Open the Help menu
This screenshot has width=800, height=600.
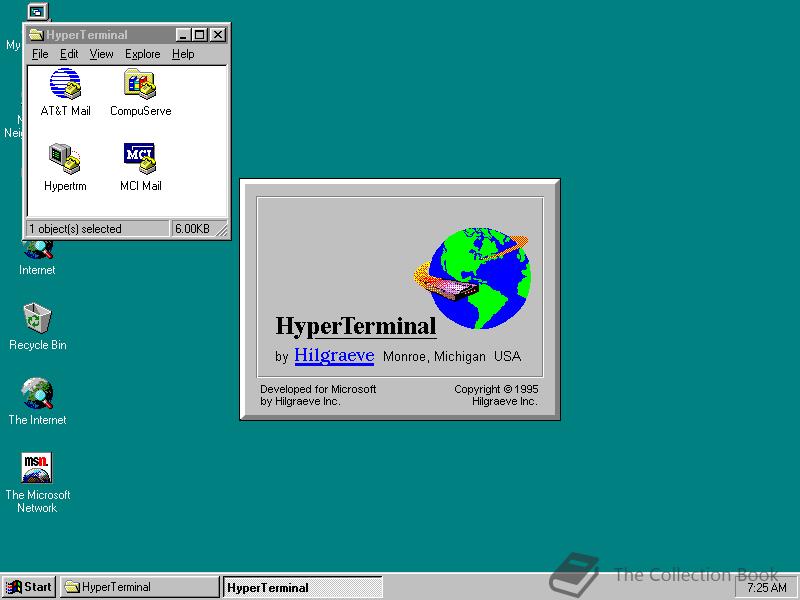click(x=183, y=54)
